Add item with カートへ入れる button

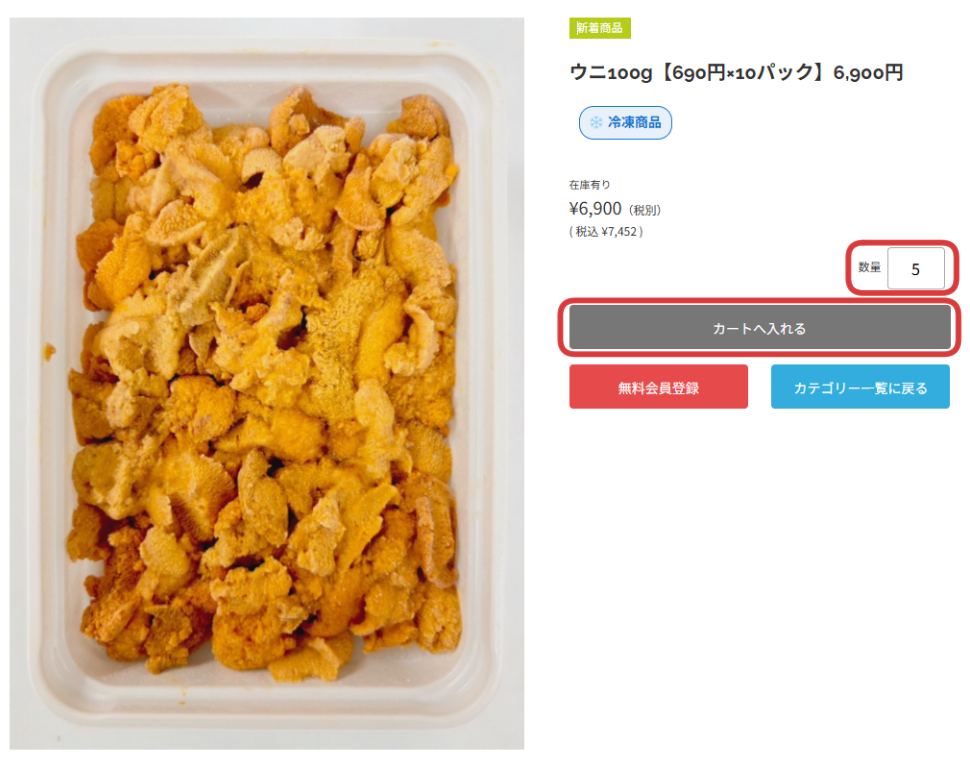[x=760, y=328]
